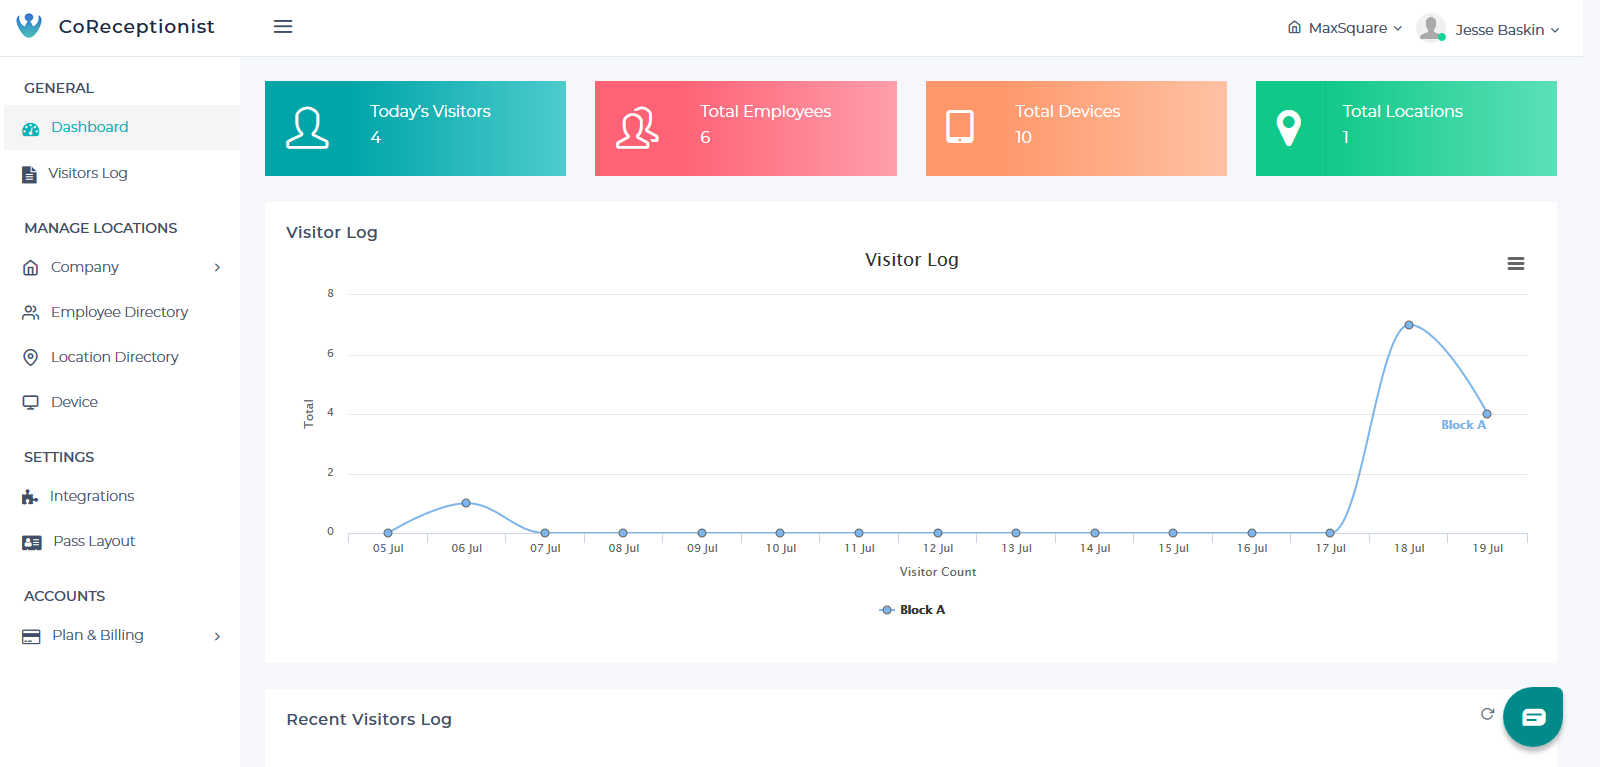Toggle the Block A legend series
1600x767 pixels.
click(912, 610)
